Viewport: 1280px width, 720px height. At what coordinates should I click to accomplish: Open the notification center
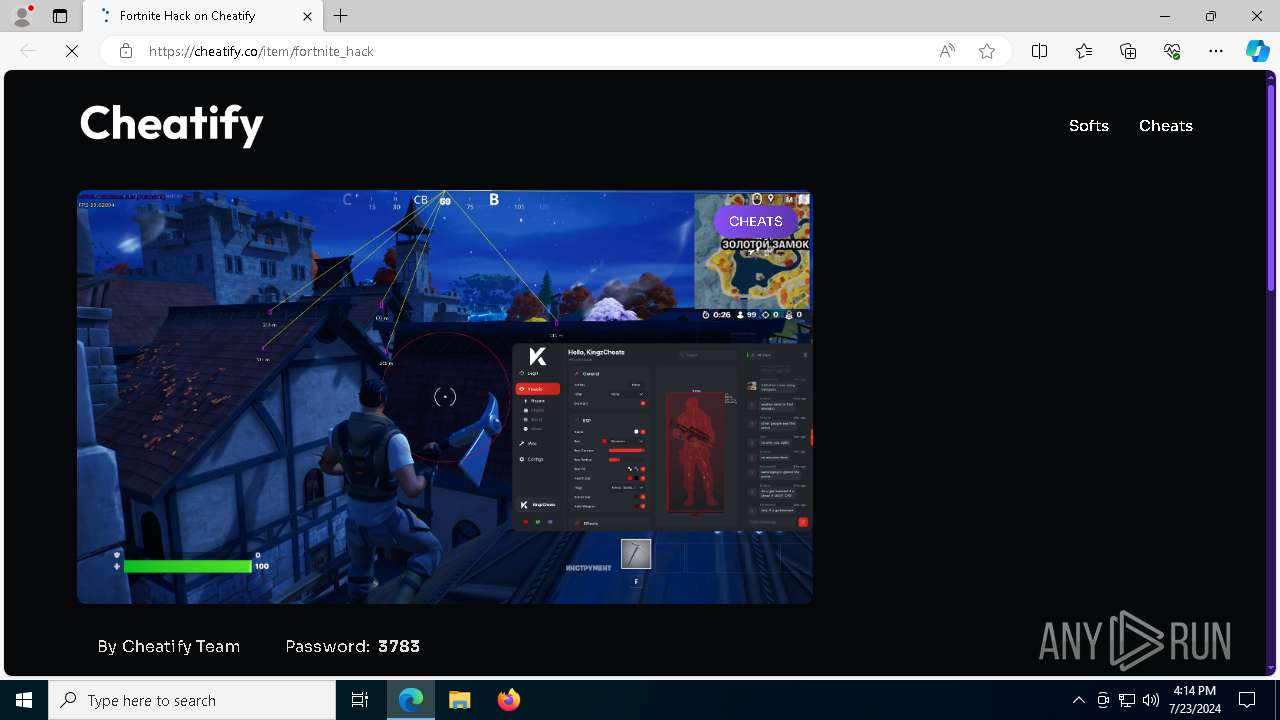point(1247,700)
